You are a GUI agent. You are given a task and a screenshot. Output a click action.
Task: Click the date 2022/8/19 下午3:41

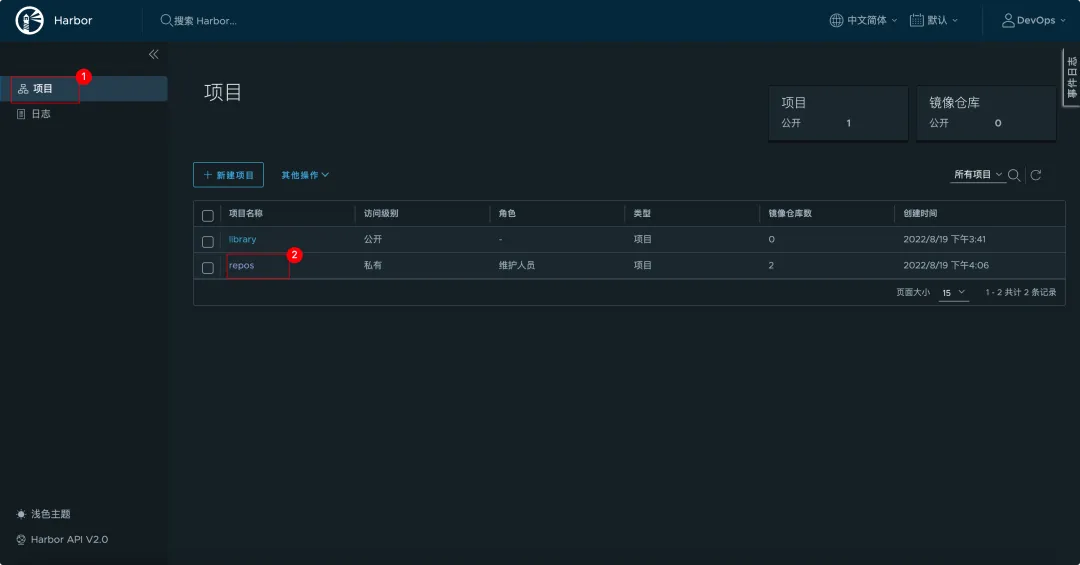pyautogui.click(x=944, y=239)
